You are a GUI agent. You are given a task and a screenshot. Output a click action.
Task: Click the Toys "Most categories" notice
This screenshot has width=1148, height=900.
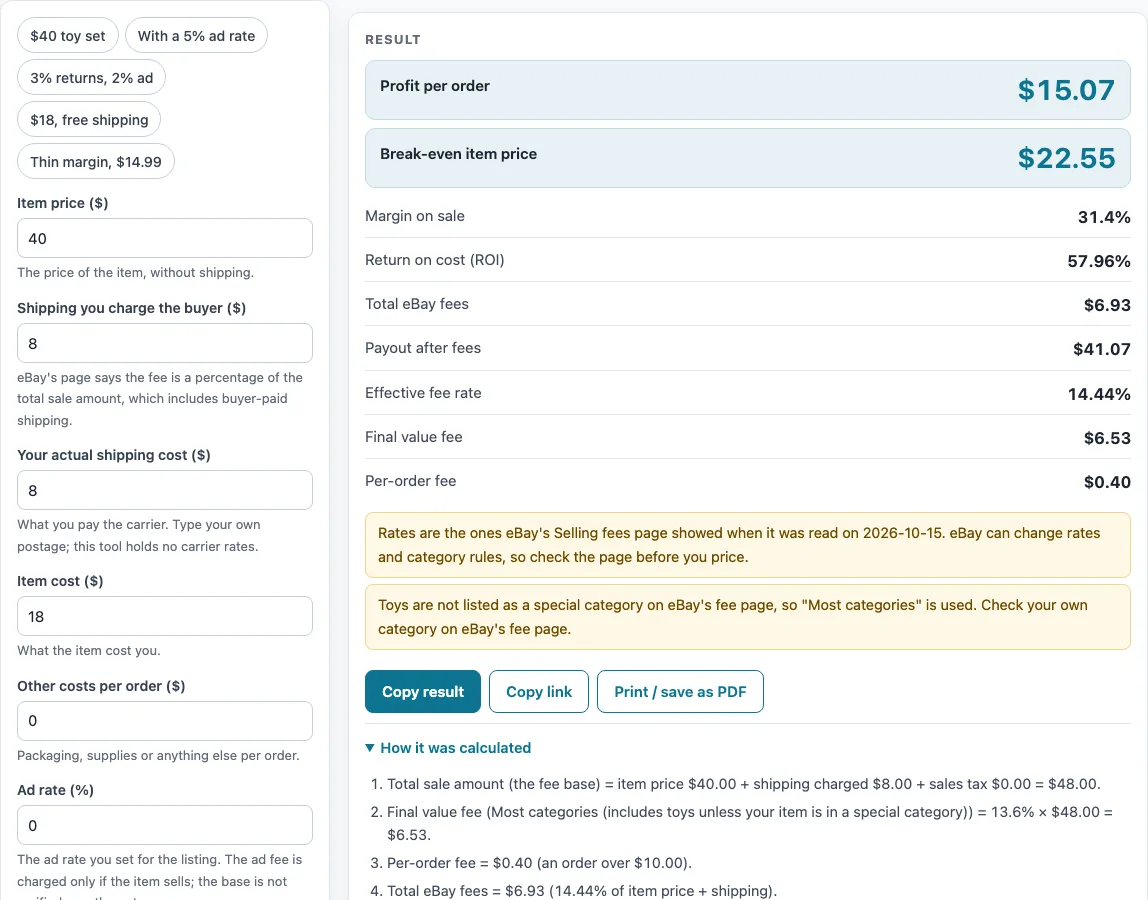pos(748,617)
